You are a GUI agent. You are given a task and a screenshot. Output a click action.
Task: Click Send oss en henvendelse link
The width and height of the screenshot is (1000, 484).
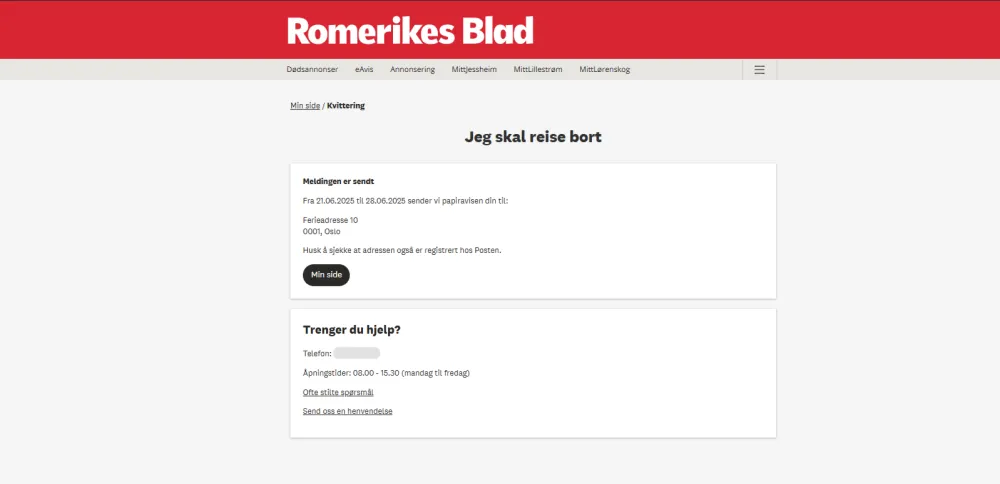click(347, 411)
